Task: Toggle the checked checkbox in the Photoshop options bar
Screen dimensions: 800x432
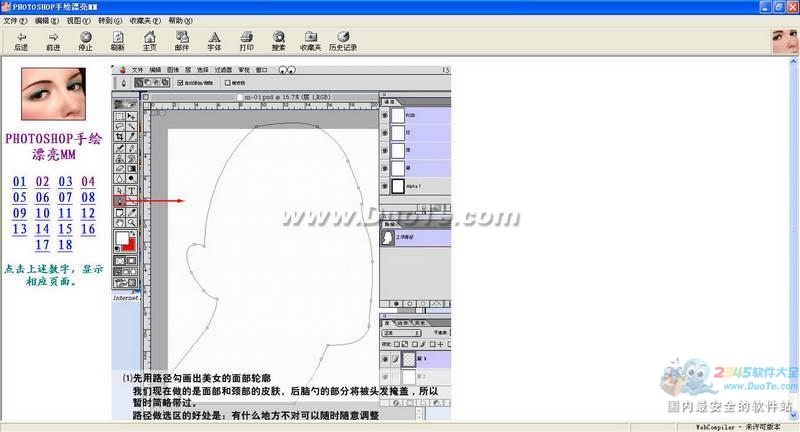Action: click(180, 83)
